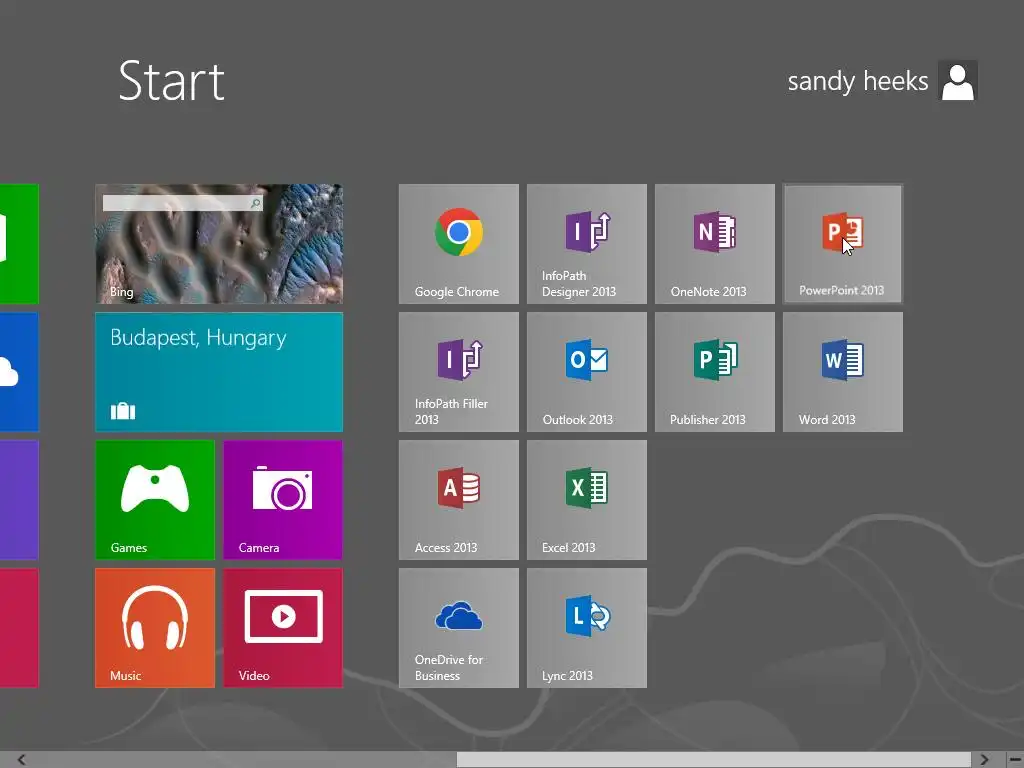The height and width of the screenshot is (768, 1024).
Task: Click the zoom-out minus button at corner
Action: 1014,760
